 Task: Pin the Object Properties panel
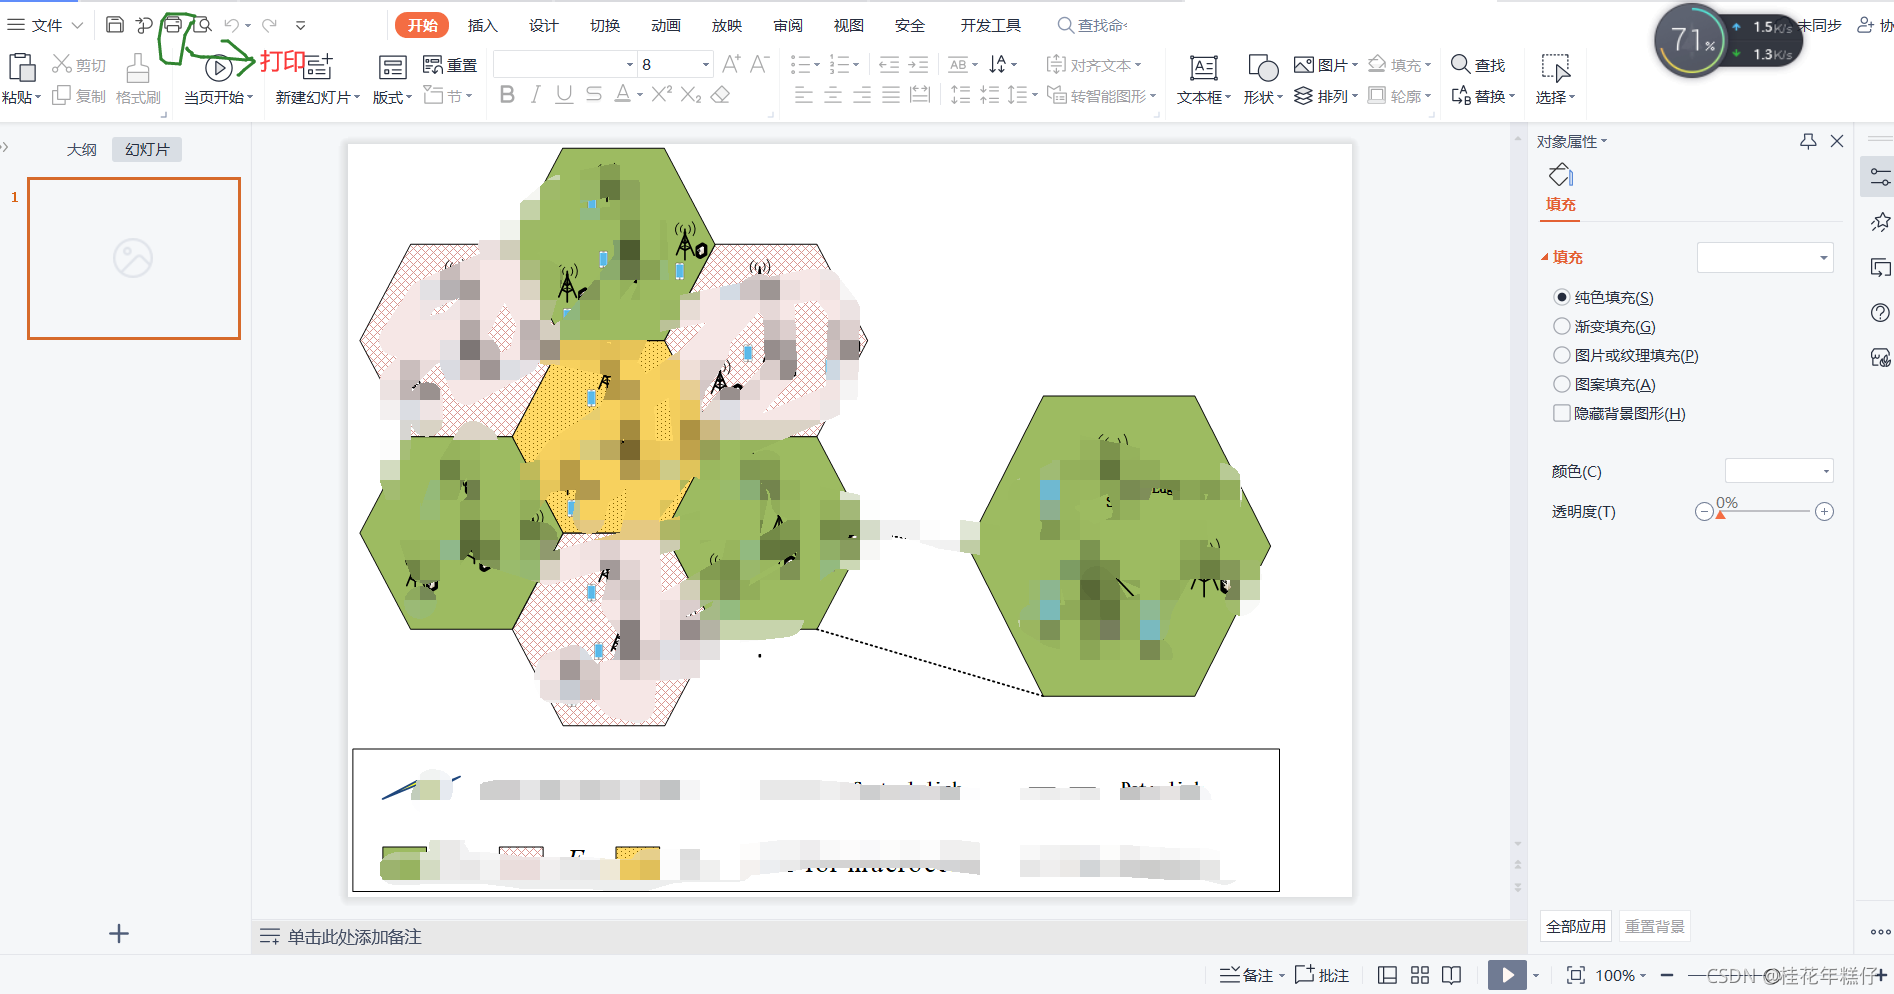pyautogui.click(x=1808, y=141)
